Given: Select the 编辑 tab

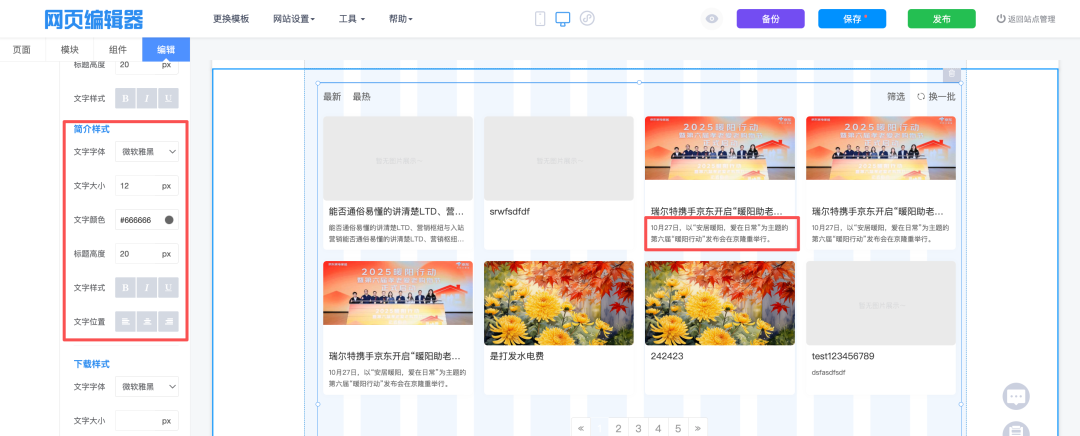Looking at the screenshot, I should click(x=166, y=50).
